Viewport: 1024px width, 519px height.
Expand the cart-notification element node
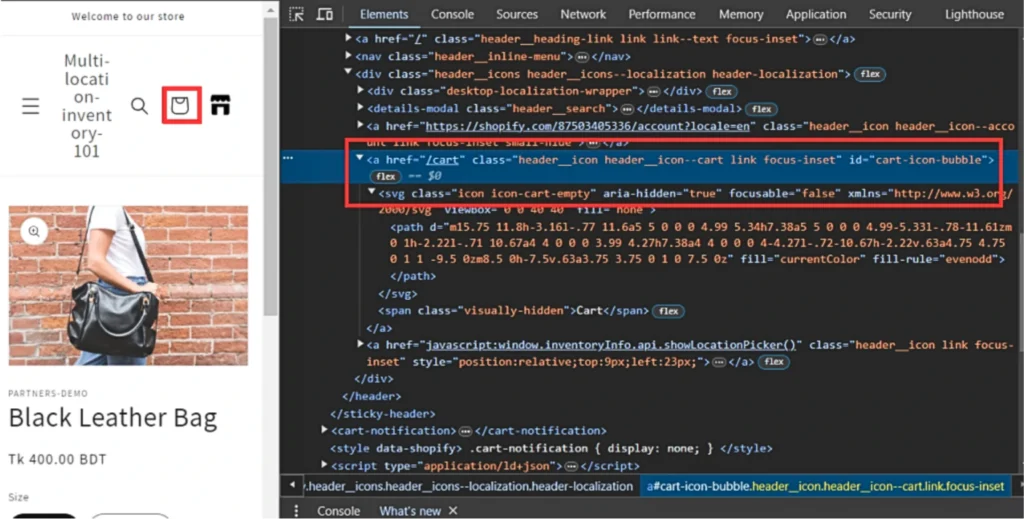point(324,430)
